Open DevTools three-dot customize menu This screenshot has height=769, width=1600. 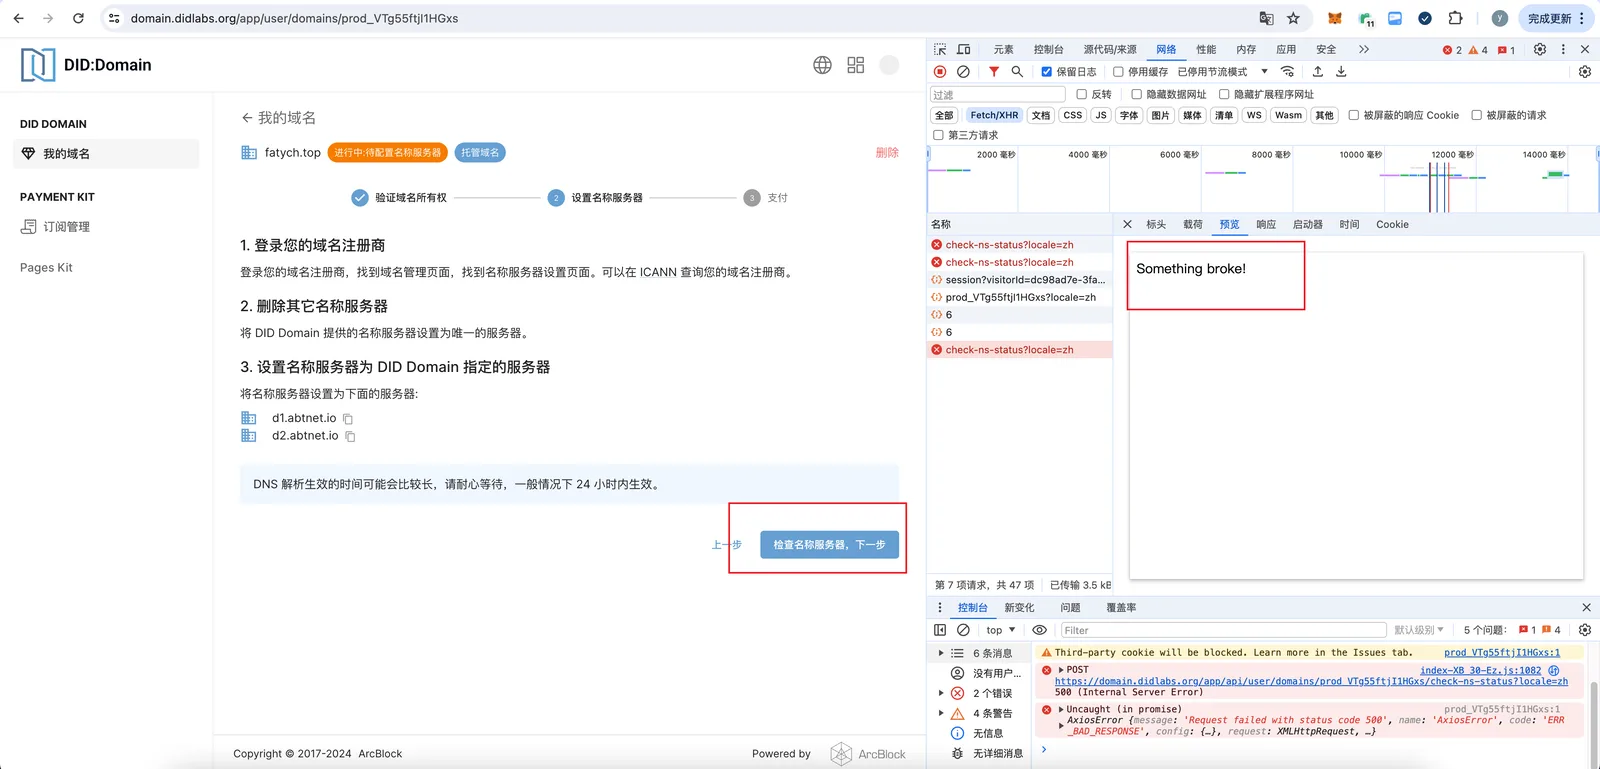[x=1563, y=49]
